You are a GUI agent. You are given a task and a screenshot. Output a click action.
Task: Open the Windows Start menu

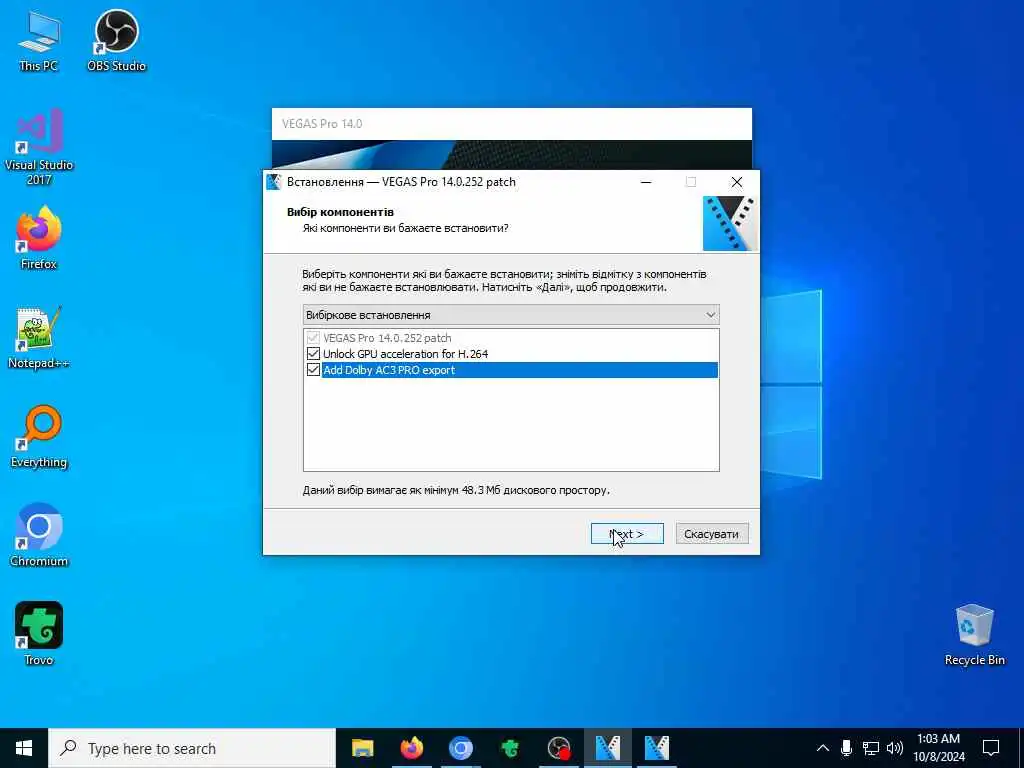coord(24,748)
